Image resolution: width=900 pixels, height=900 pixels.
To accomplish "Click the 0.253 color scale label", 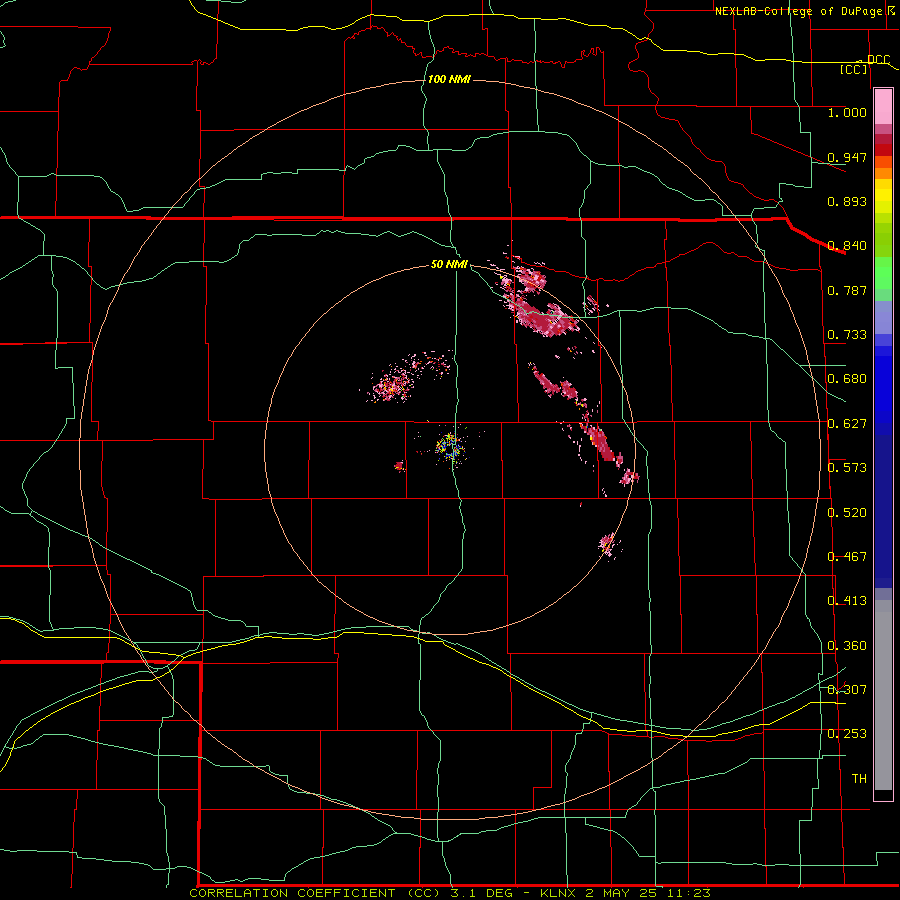I will 847,734.
